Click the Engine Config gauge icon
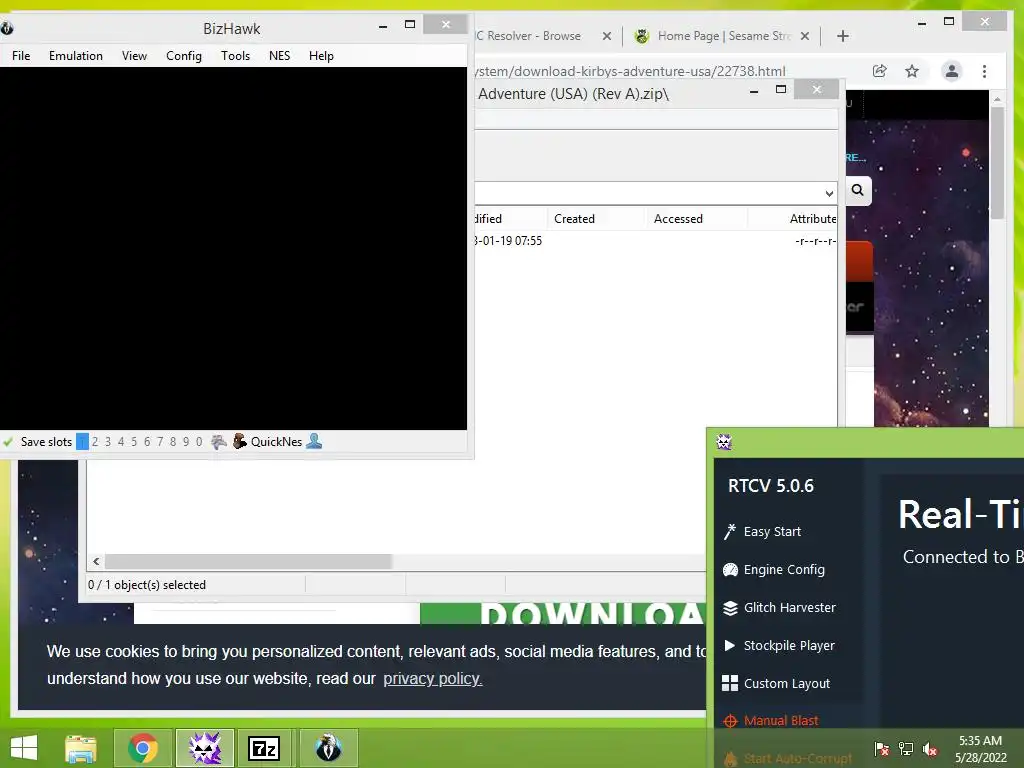 pyautogui.click(x=730, y=570)
